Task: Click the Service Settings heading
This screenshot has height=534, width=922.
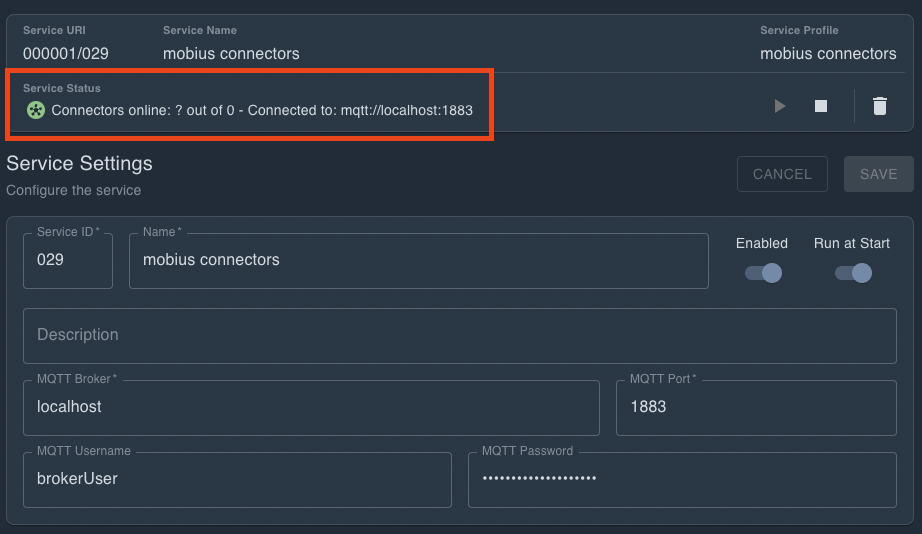Action: coord(79,163)
